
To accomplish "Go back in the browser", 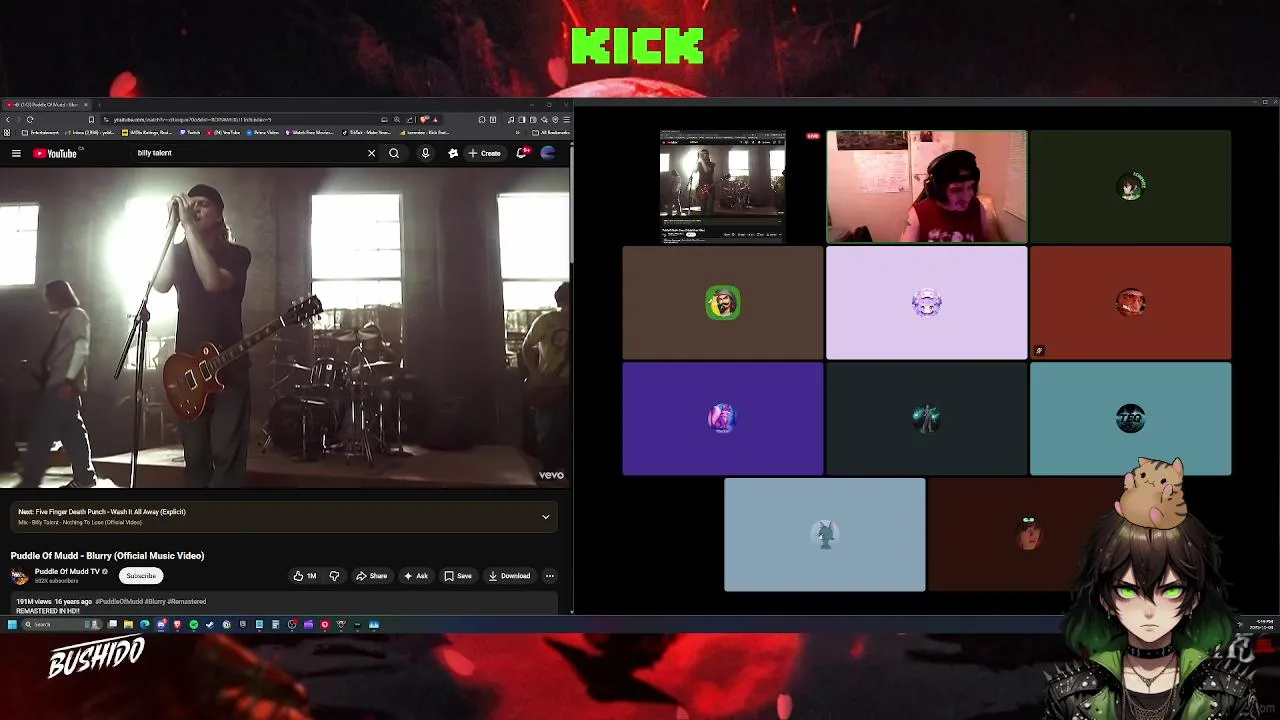I will click(x=7, y=120).
